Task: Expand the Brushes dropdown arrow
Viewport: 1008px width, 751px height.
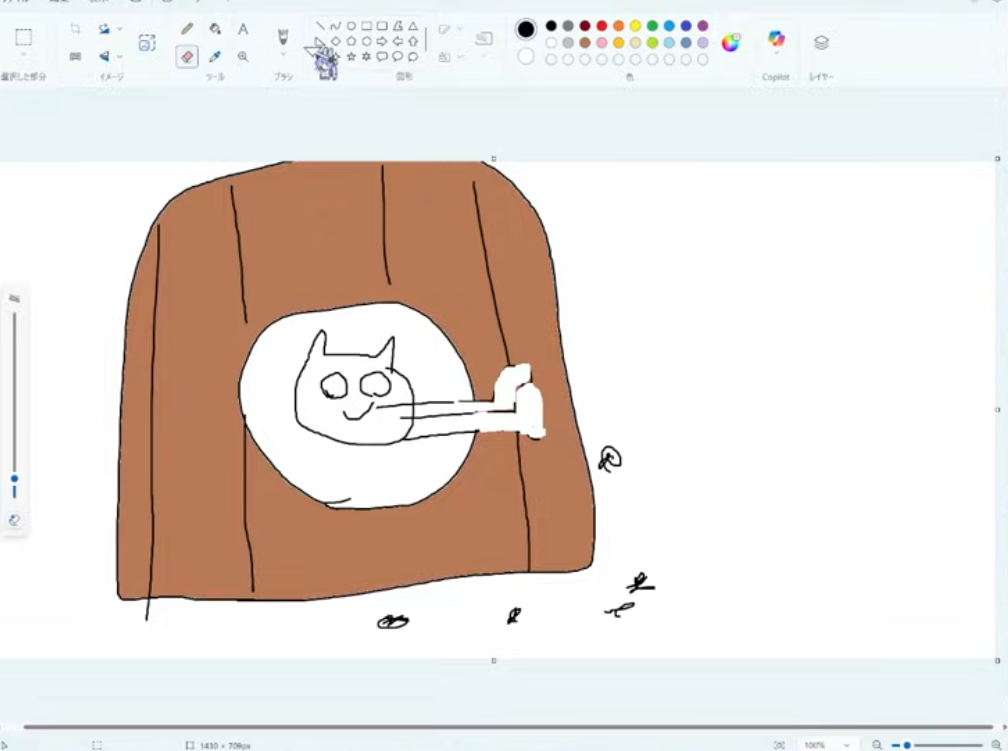Action: tap(283, 56)
